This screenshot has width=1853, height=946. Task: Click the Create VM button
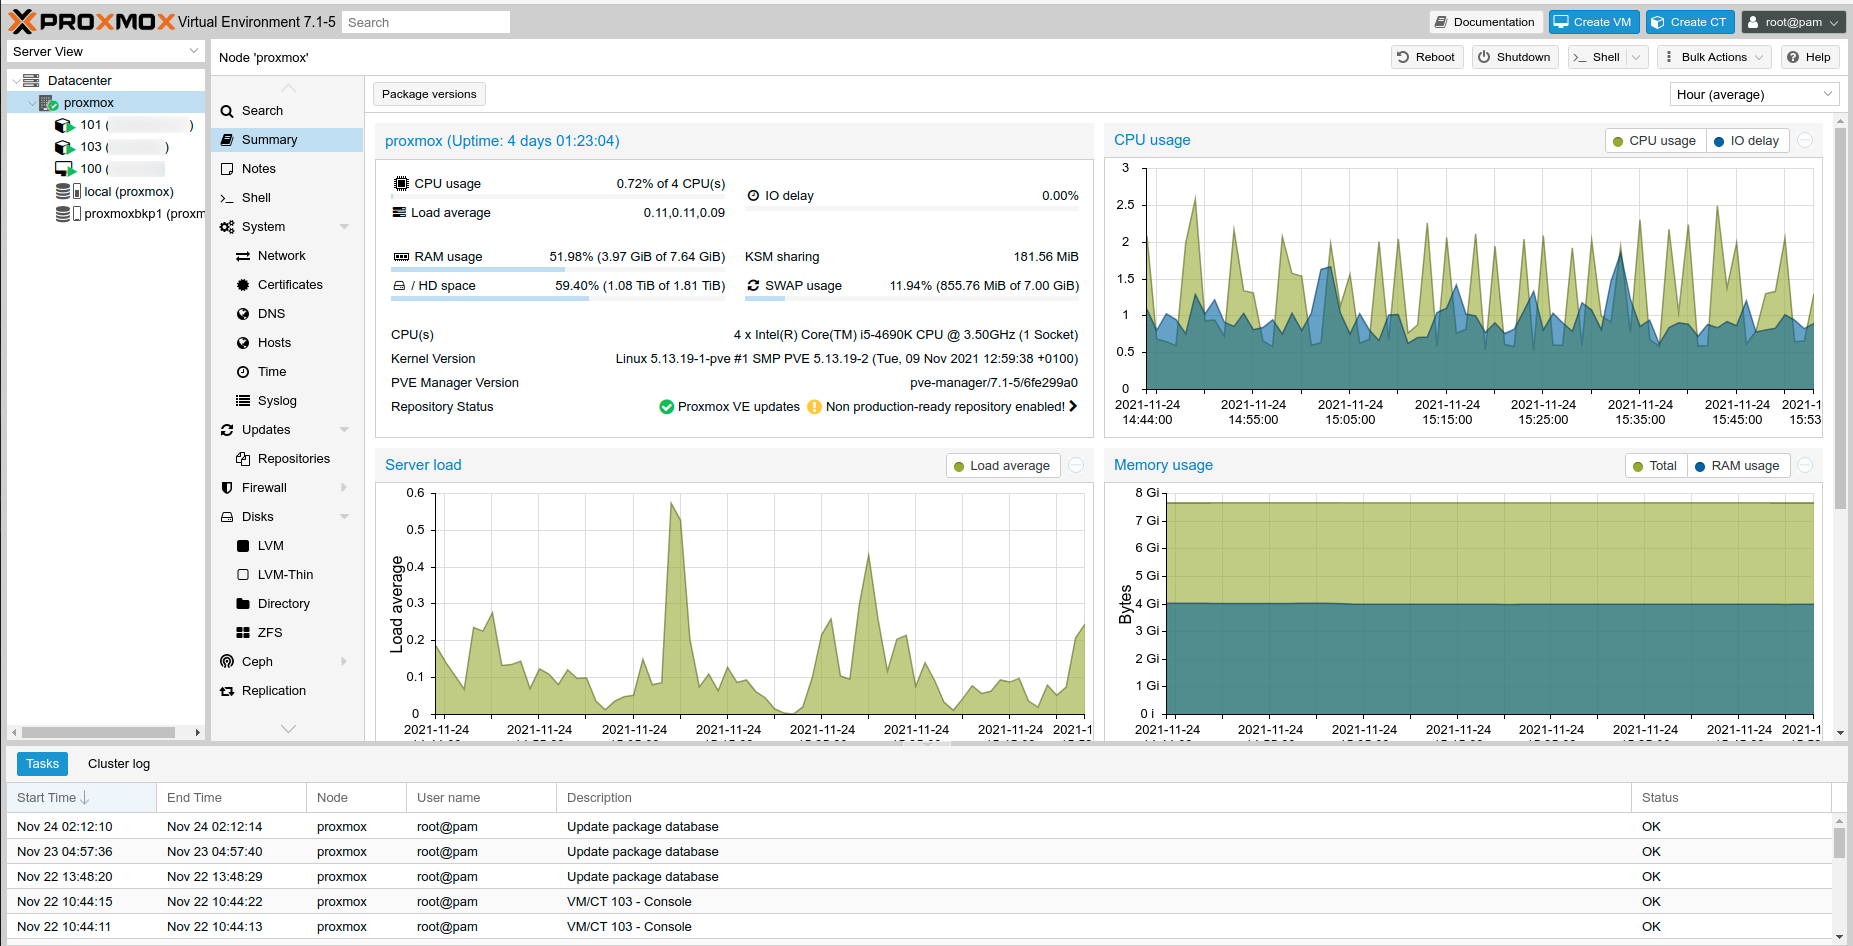coord(1594,22)
